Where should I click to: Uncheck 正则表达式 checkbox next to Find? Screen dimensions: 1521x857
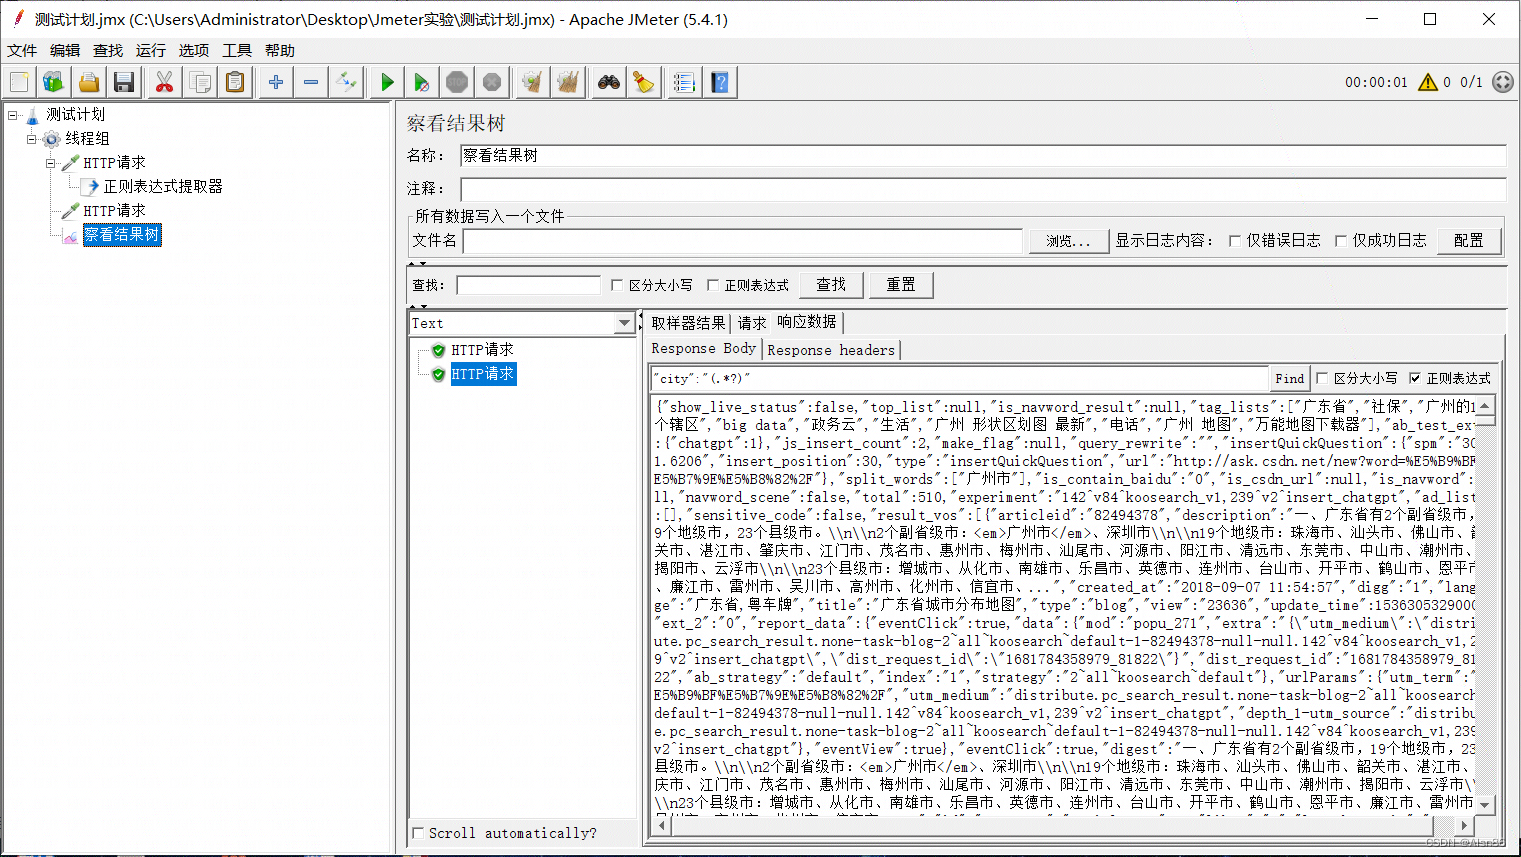pos(1415,378)
